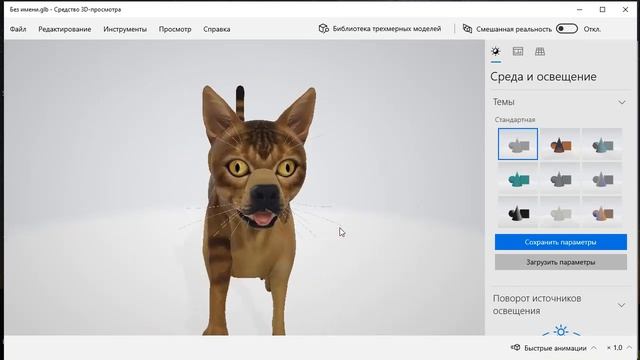Switch to the grid and views tab icon
Image resolution: width=640 pixels, height=360 pixels.
540,51
